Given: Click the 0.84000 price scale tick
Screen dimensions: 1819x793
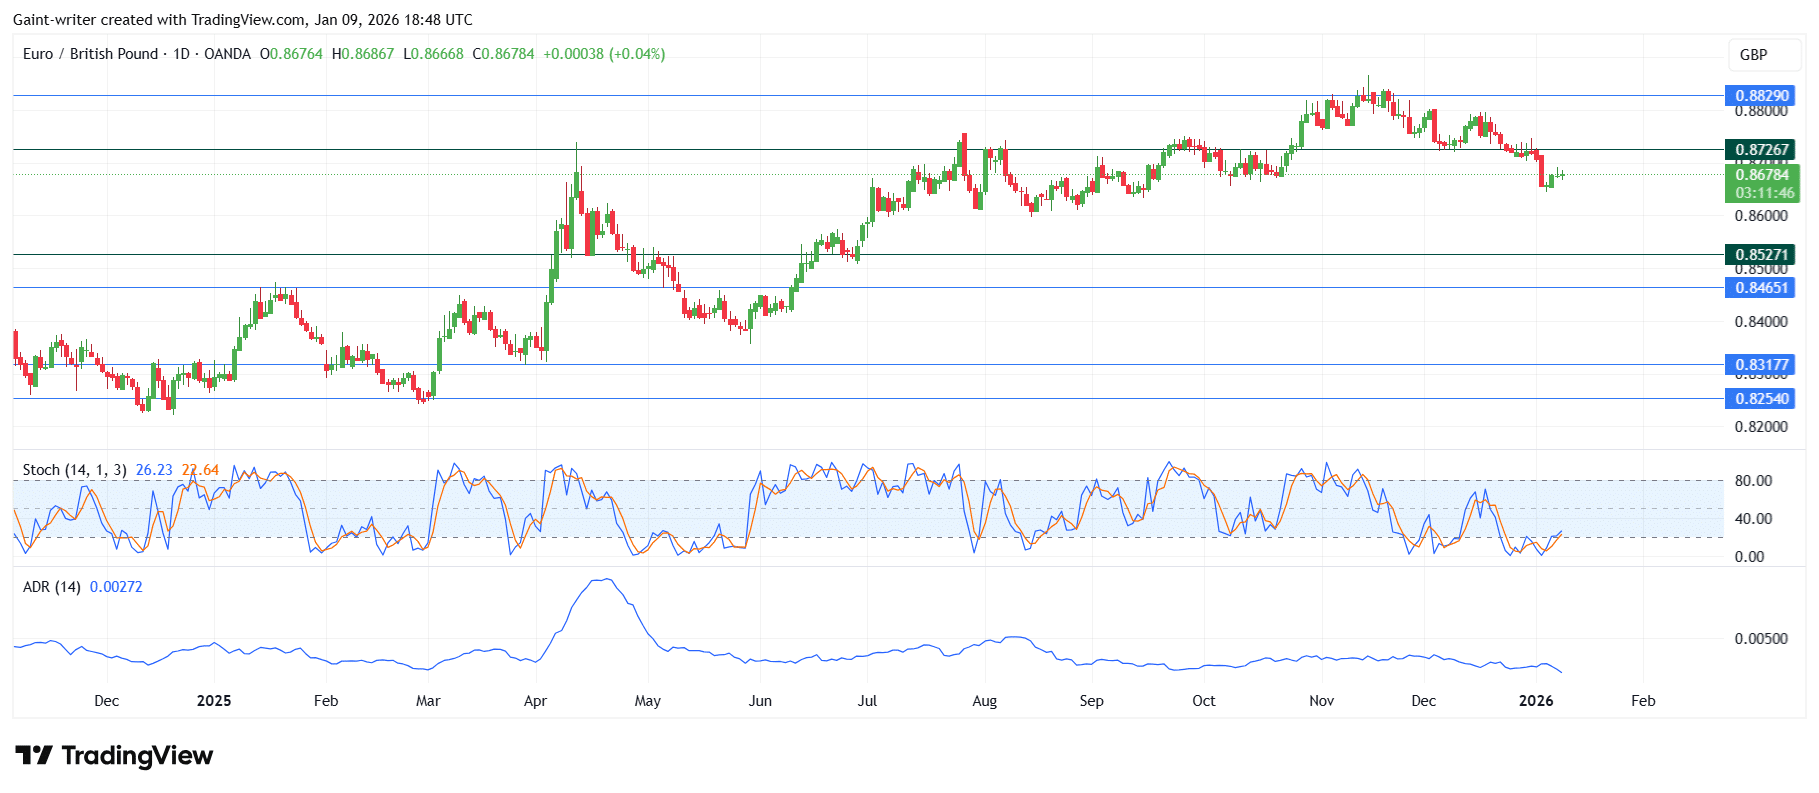Looking at the screenshot, I should pyautogui.click(x=1761, y=322).
